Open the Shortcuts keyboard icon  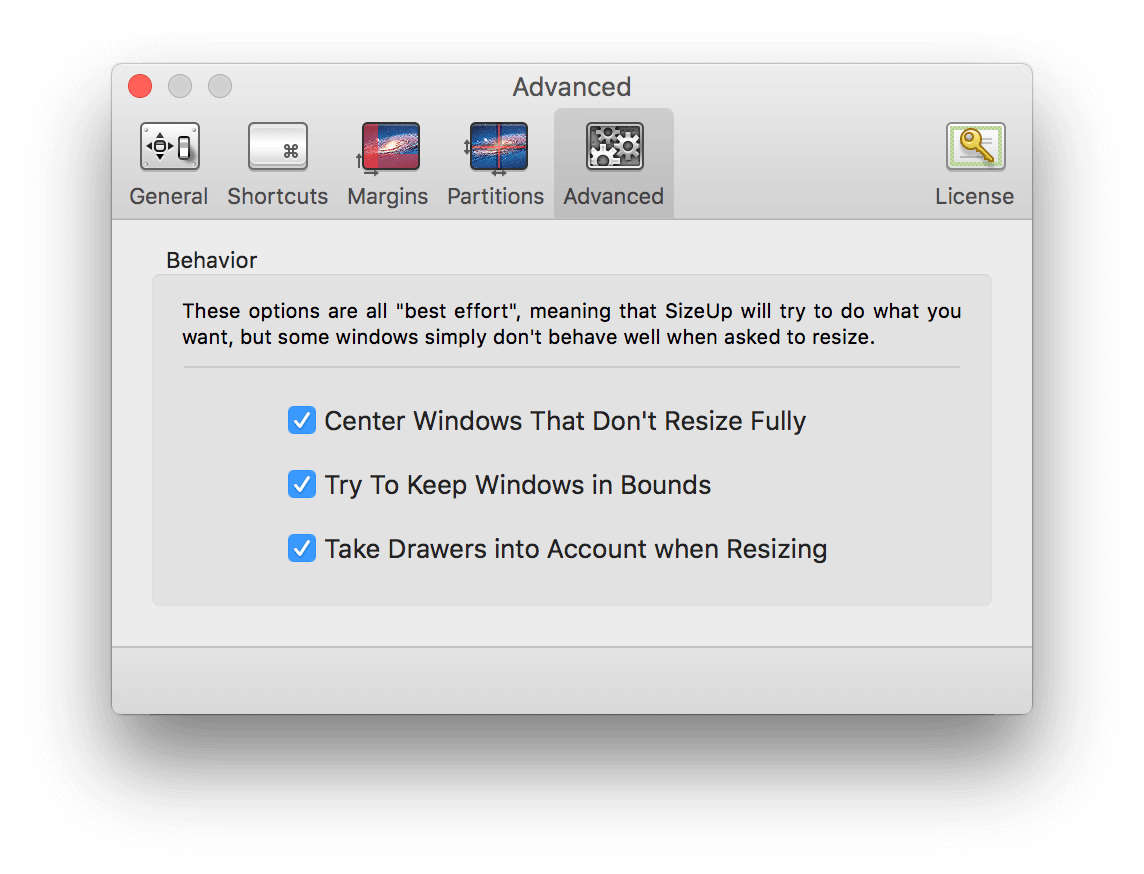click(277, 146)
